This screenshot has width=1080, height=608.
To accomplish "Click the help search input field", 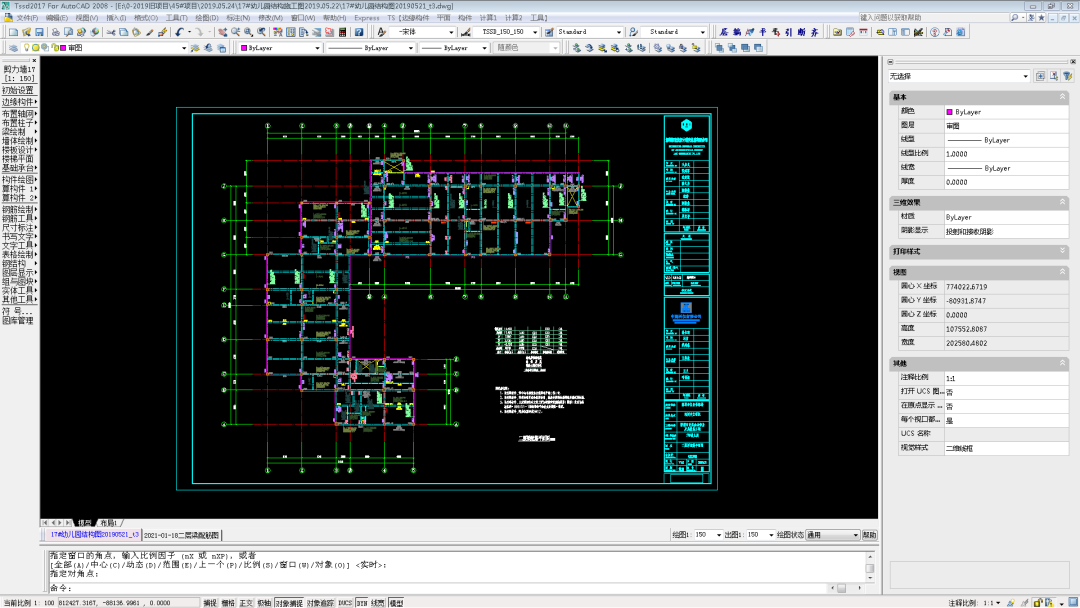I will coord(918,18).
